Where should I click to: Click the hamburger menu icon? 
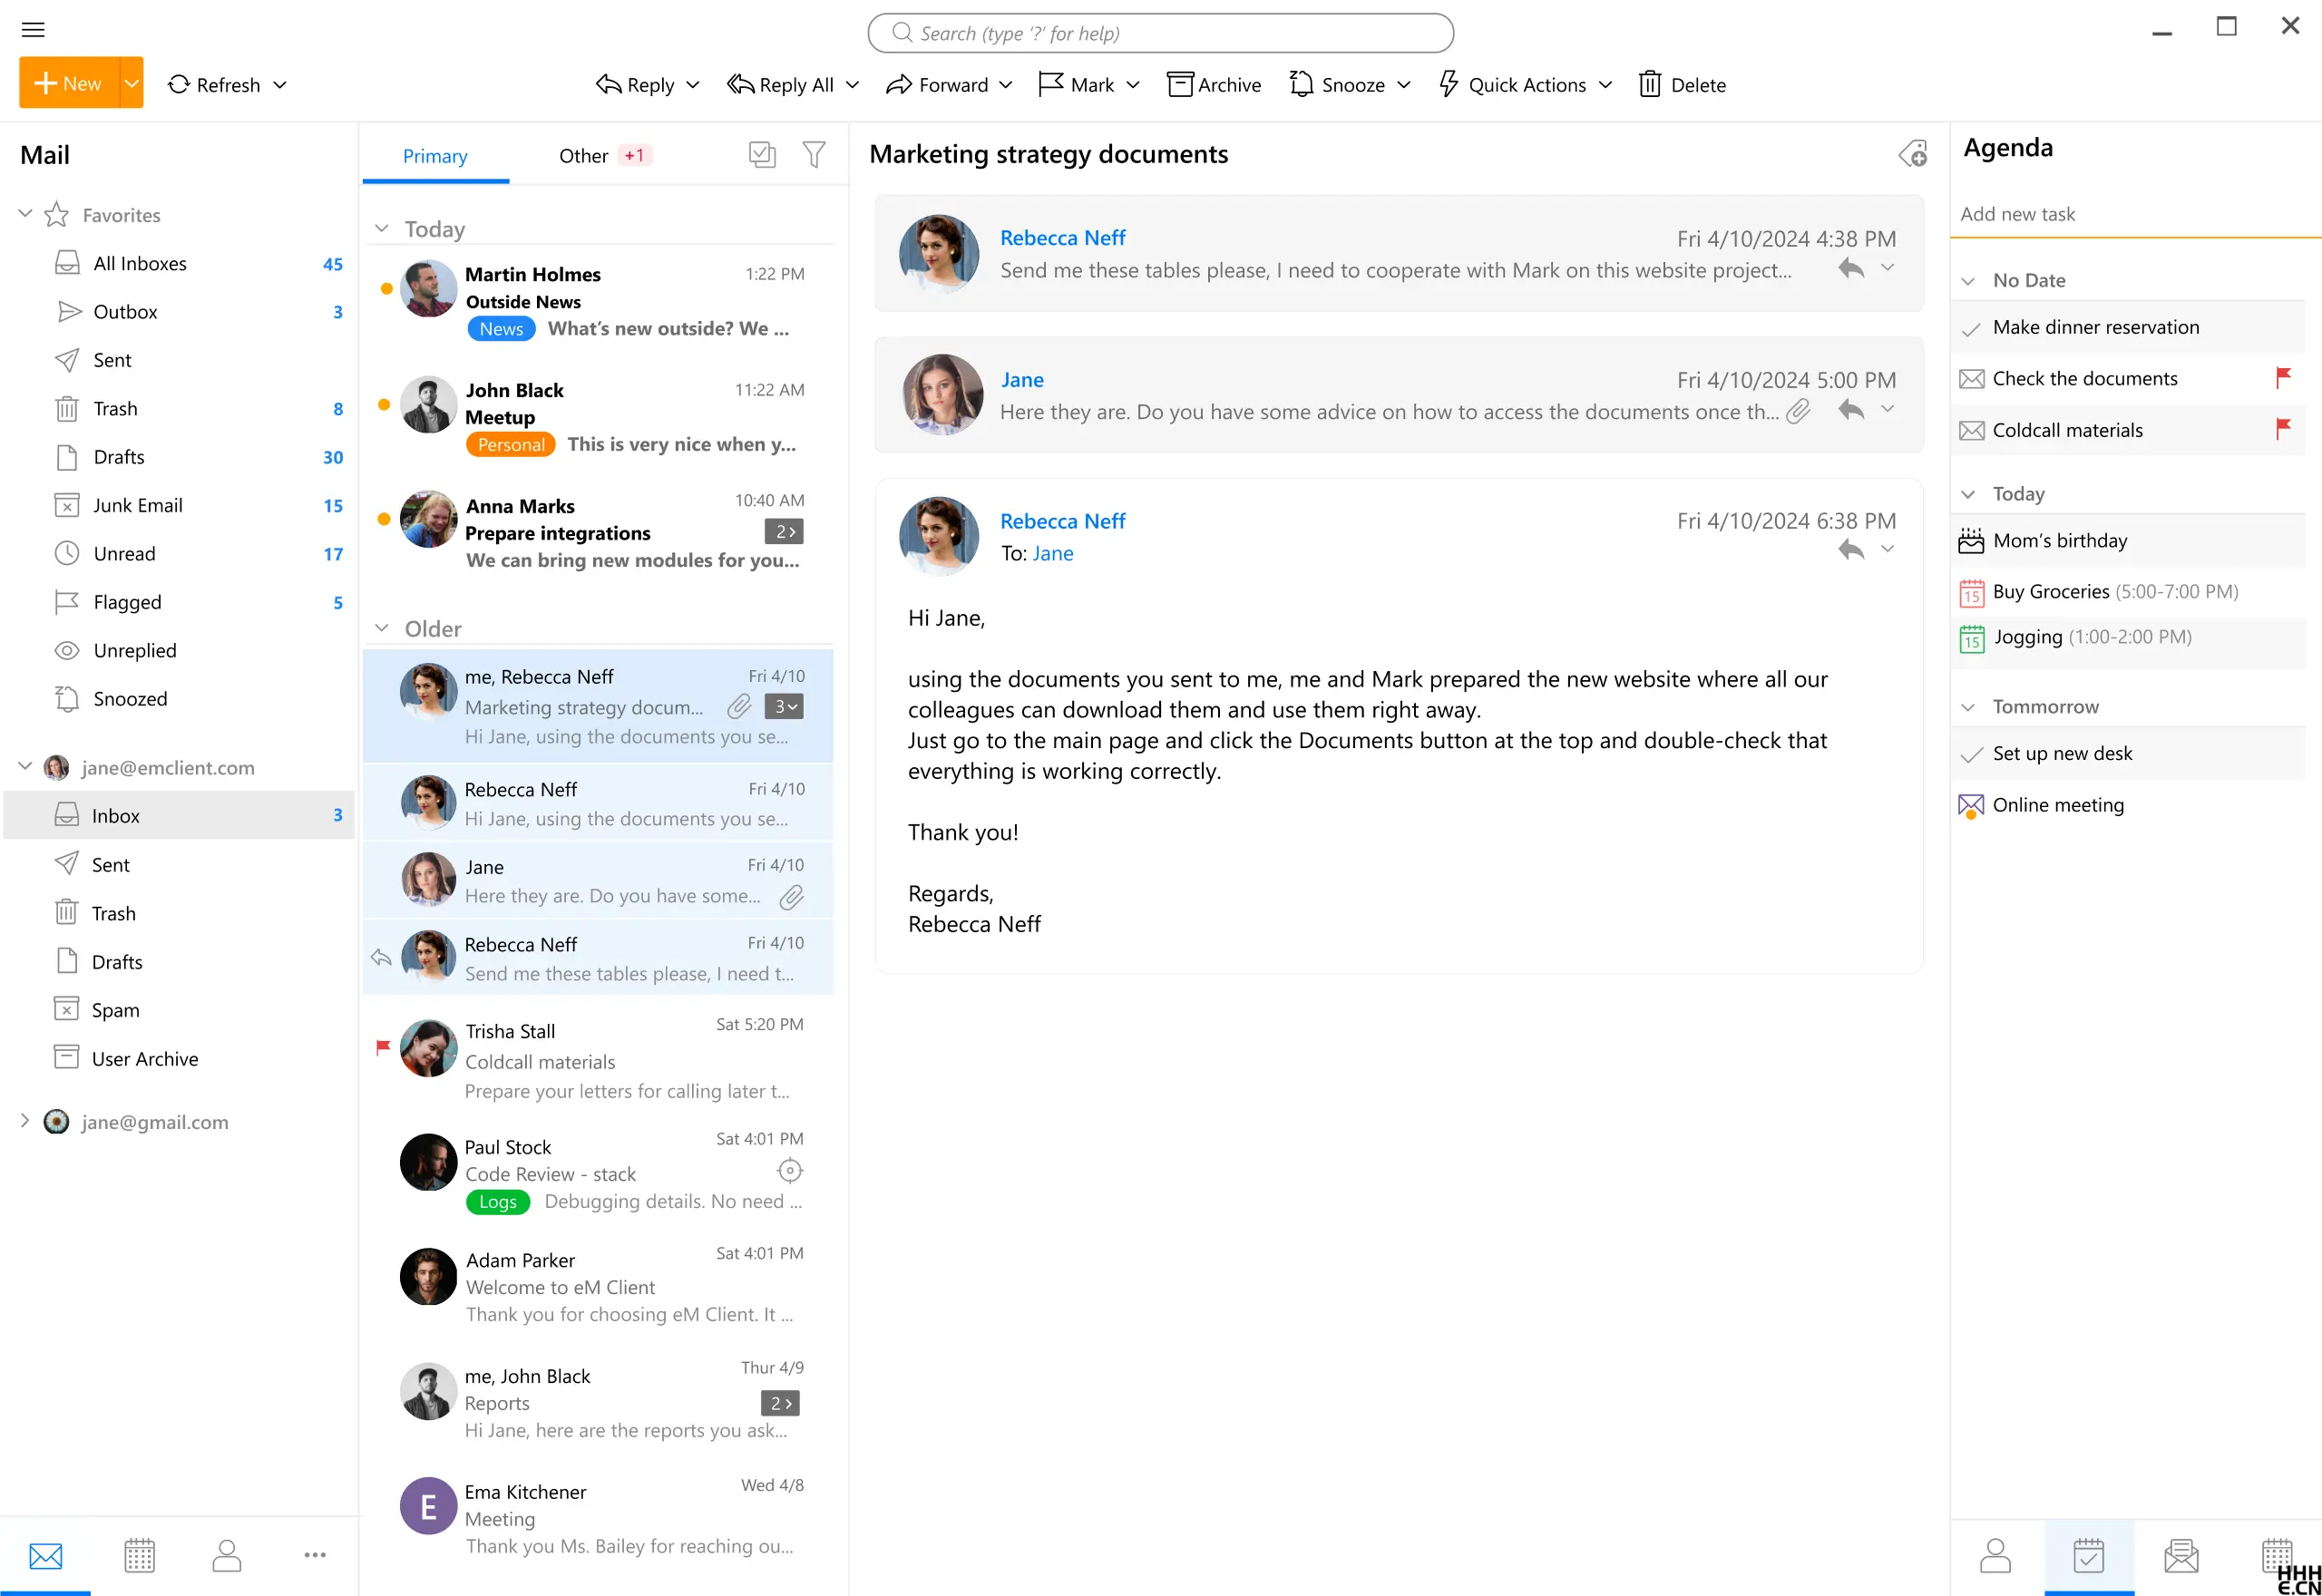33,29
